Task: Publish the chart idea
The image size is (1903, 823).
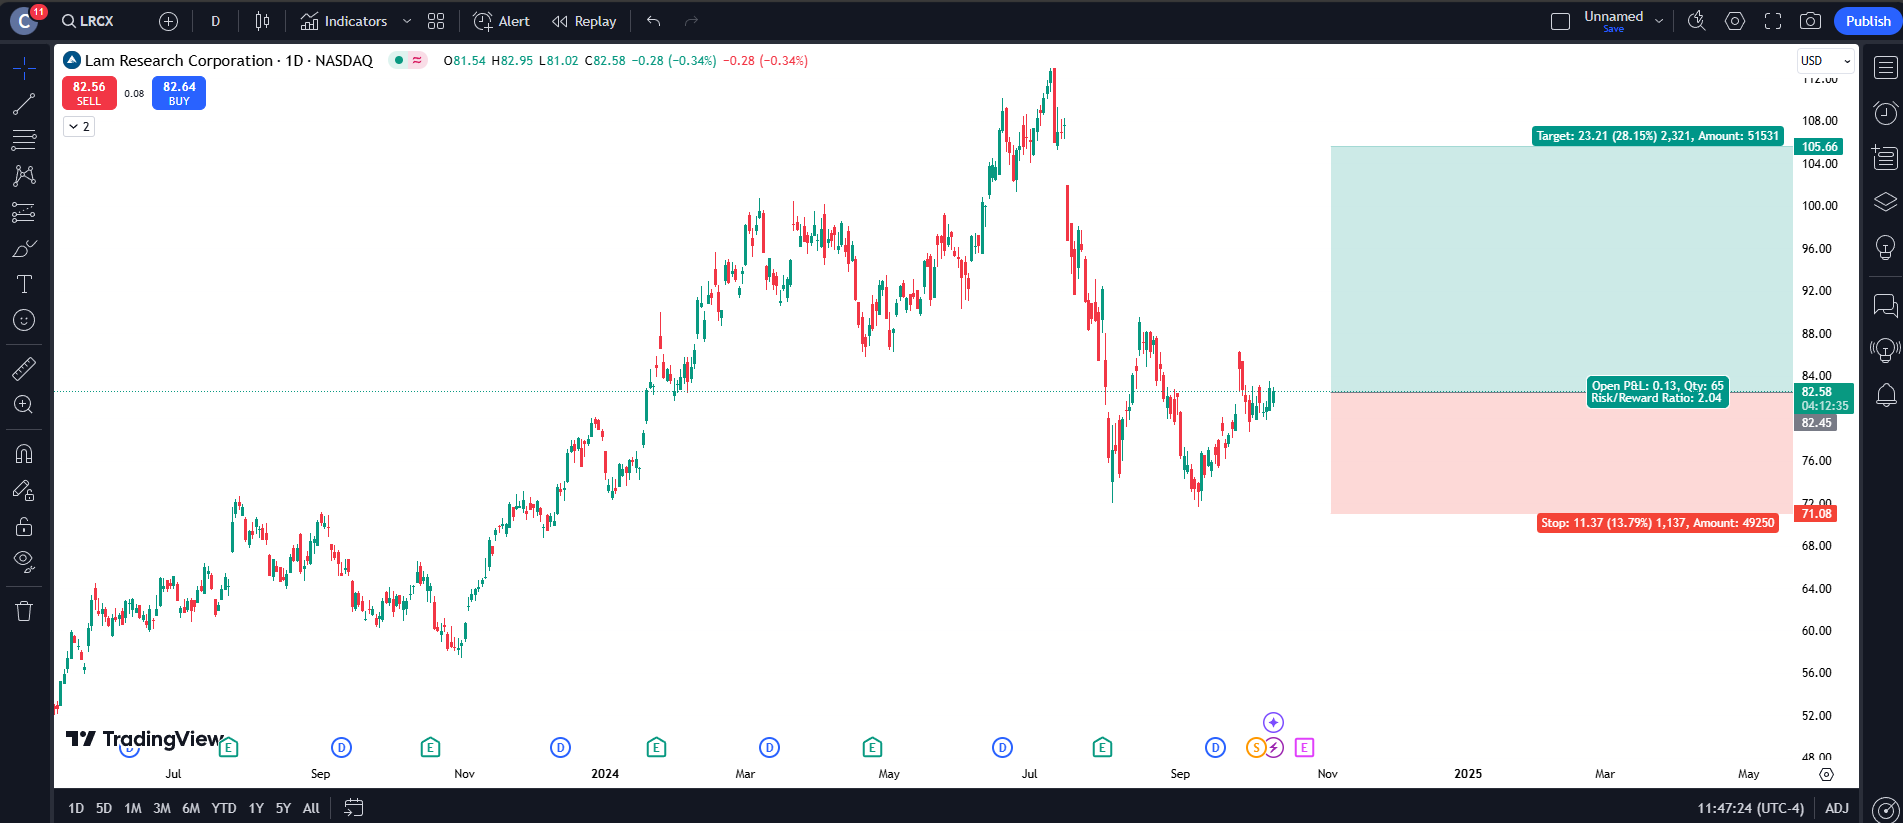Action: point(1867,21)
